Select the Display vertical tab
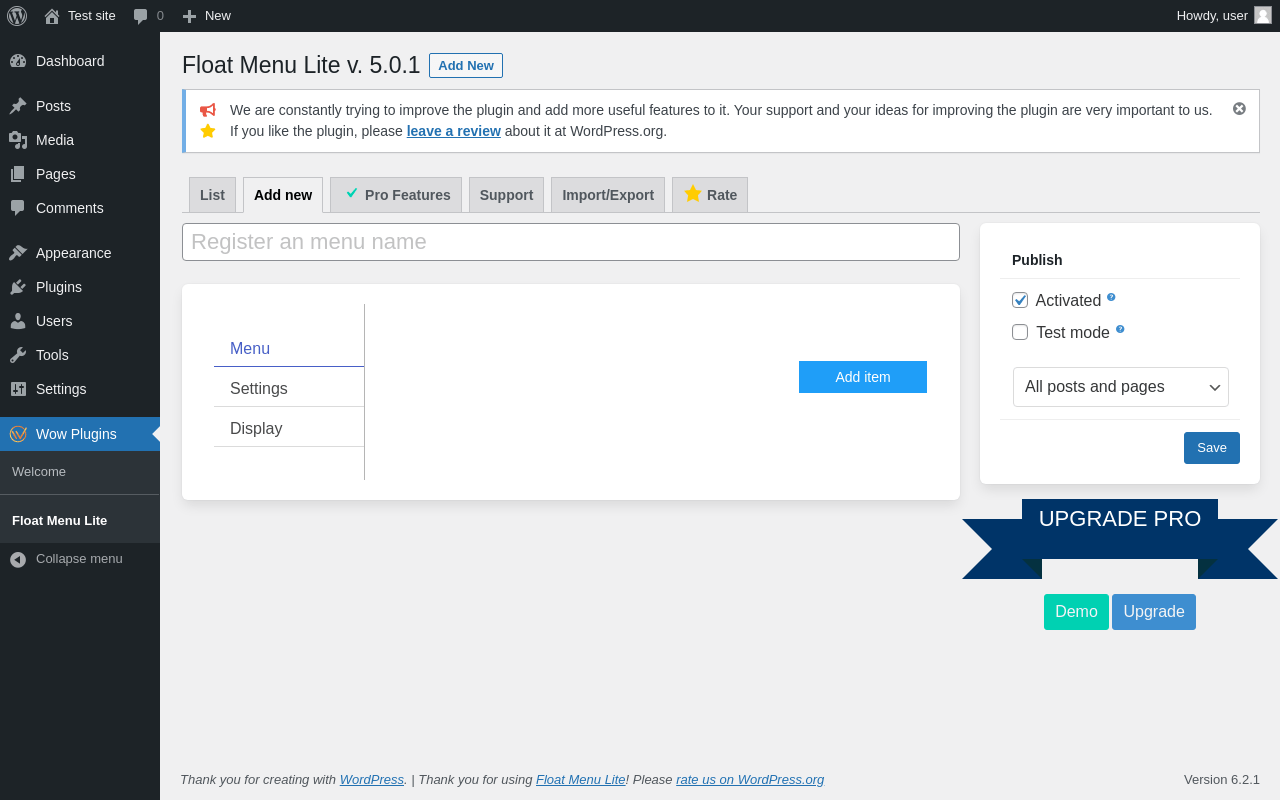Image resolution: width=1280 pixels, height=800 pixels. 289,429
